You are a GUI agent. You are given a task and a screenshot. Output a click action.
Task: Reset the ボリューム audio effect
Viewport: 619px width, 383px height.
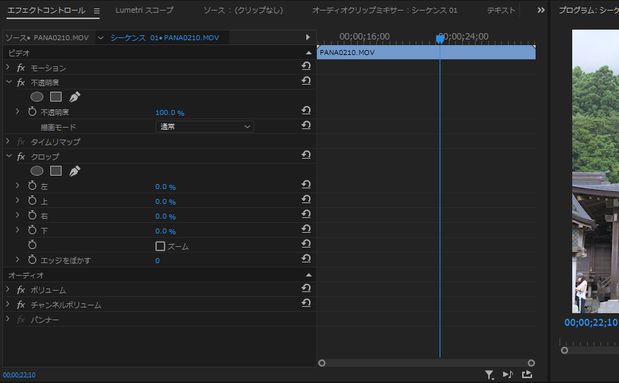pyautogui.click(x=306, y=289)
